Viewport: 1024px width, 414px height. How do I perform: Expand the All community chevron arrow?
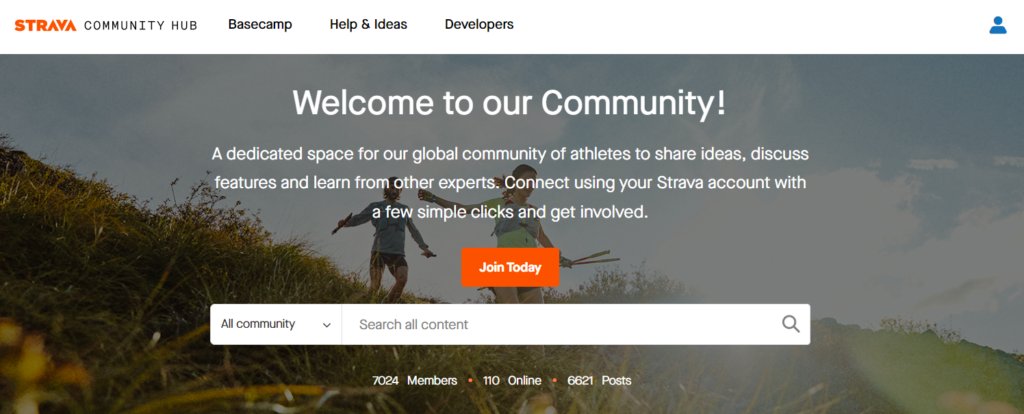point(327,325)
